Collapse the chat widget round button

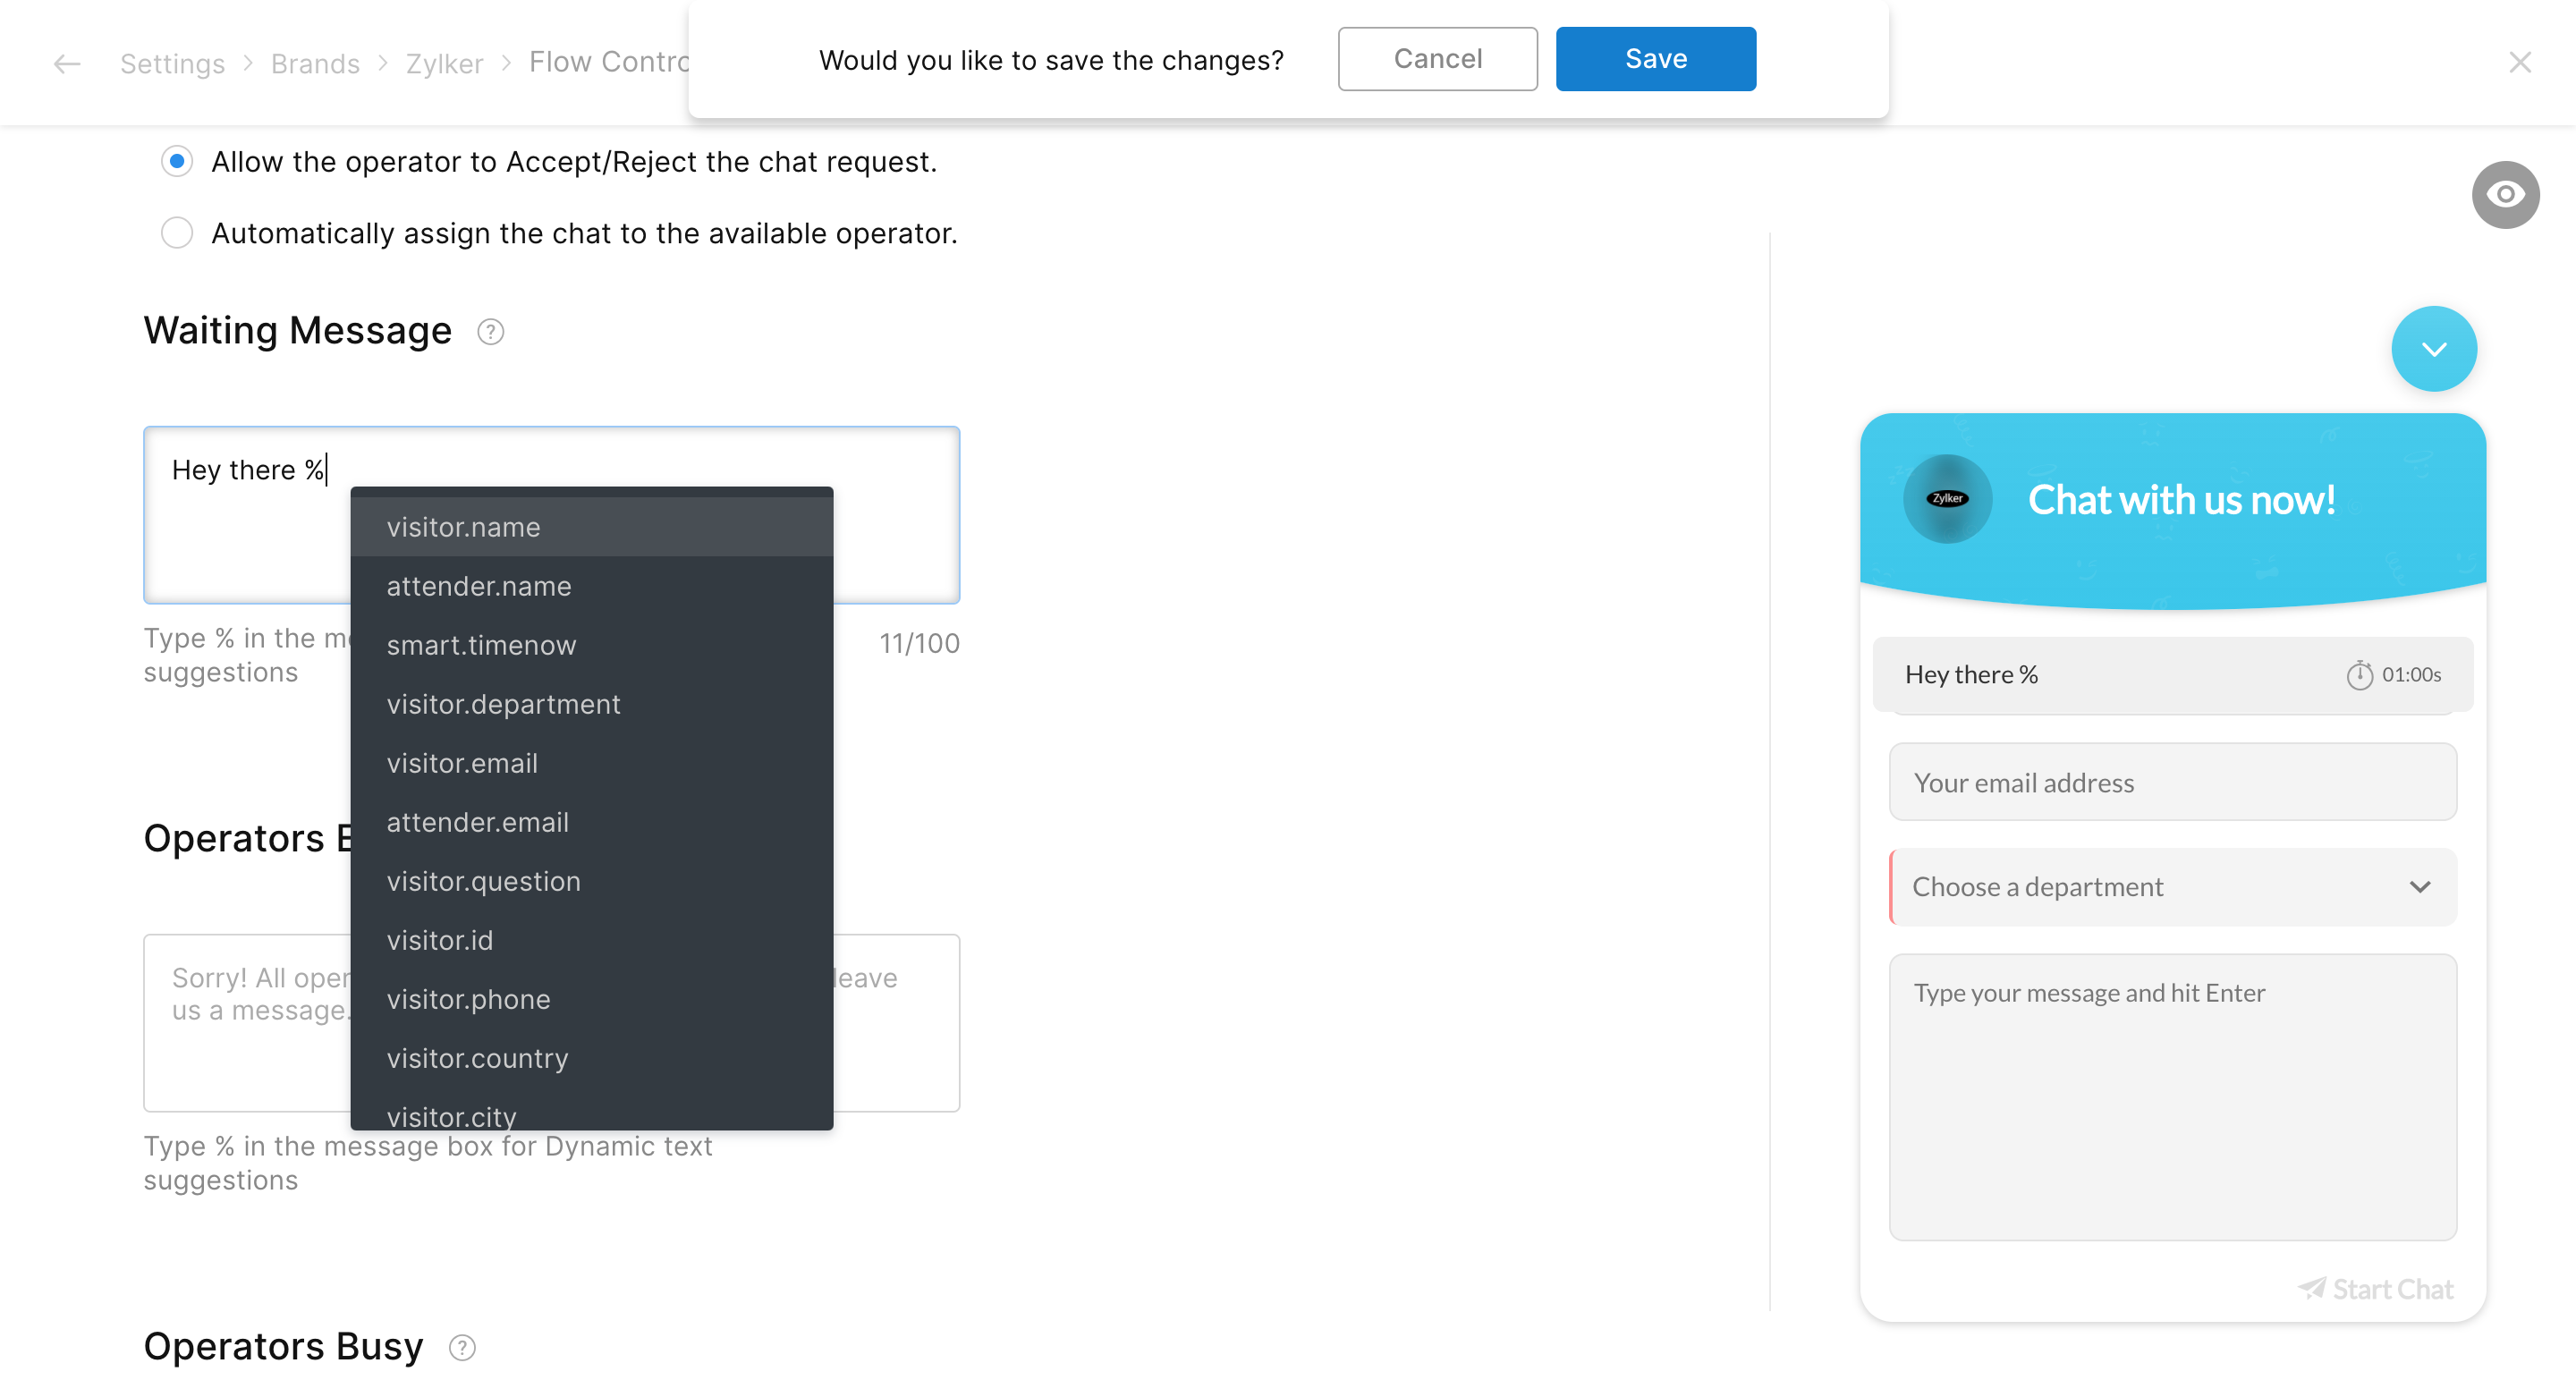2433,349
